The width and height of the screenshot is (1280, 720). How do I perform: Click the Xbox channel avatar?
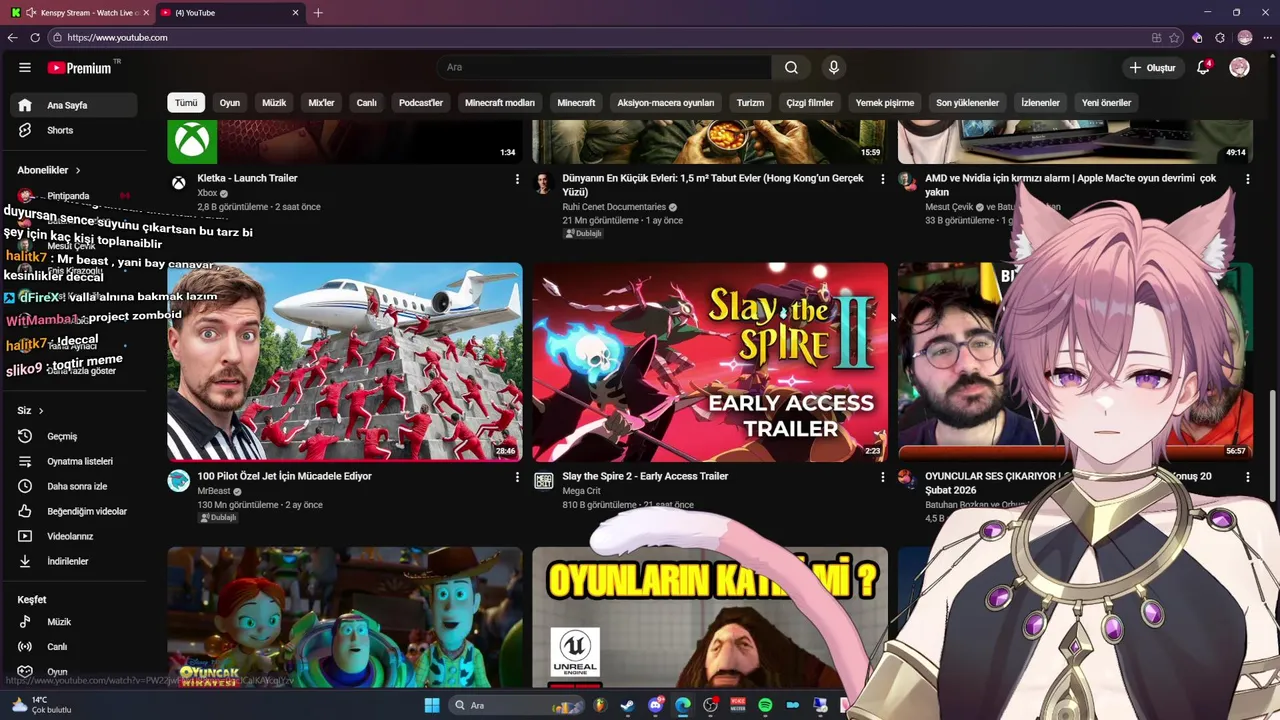pos(178,183)
